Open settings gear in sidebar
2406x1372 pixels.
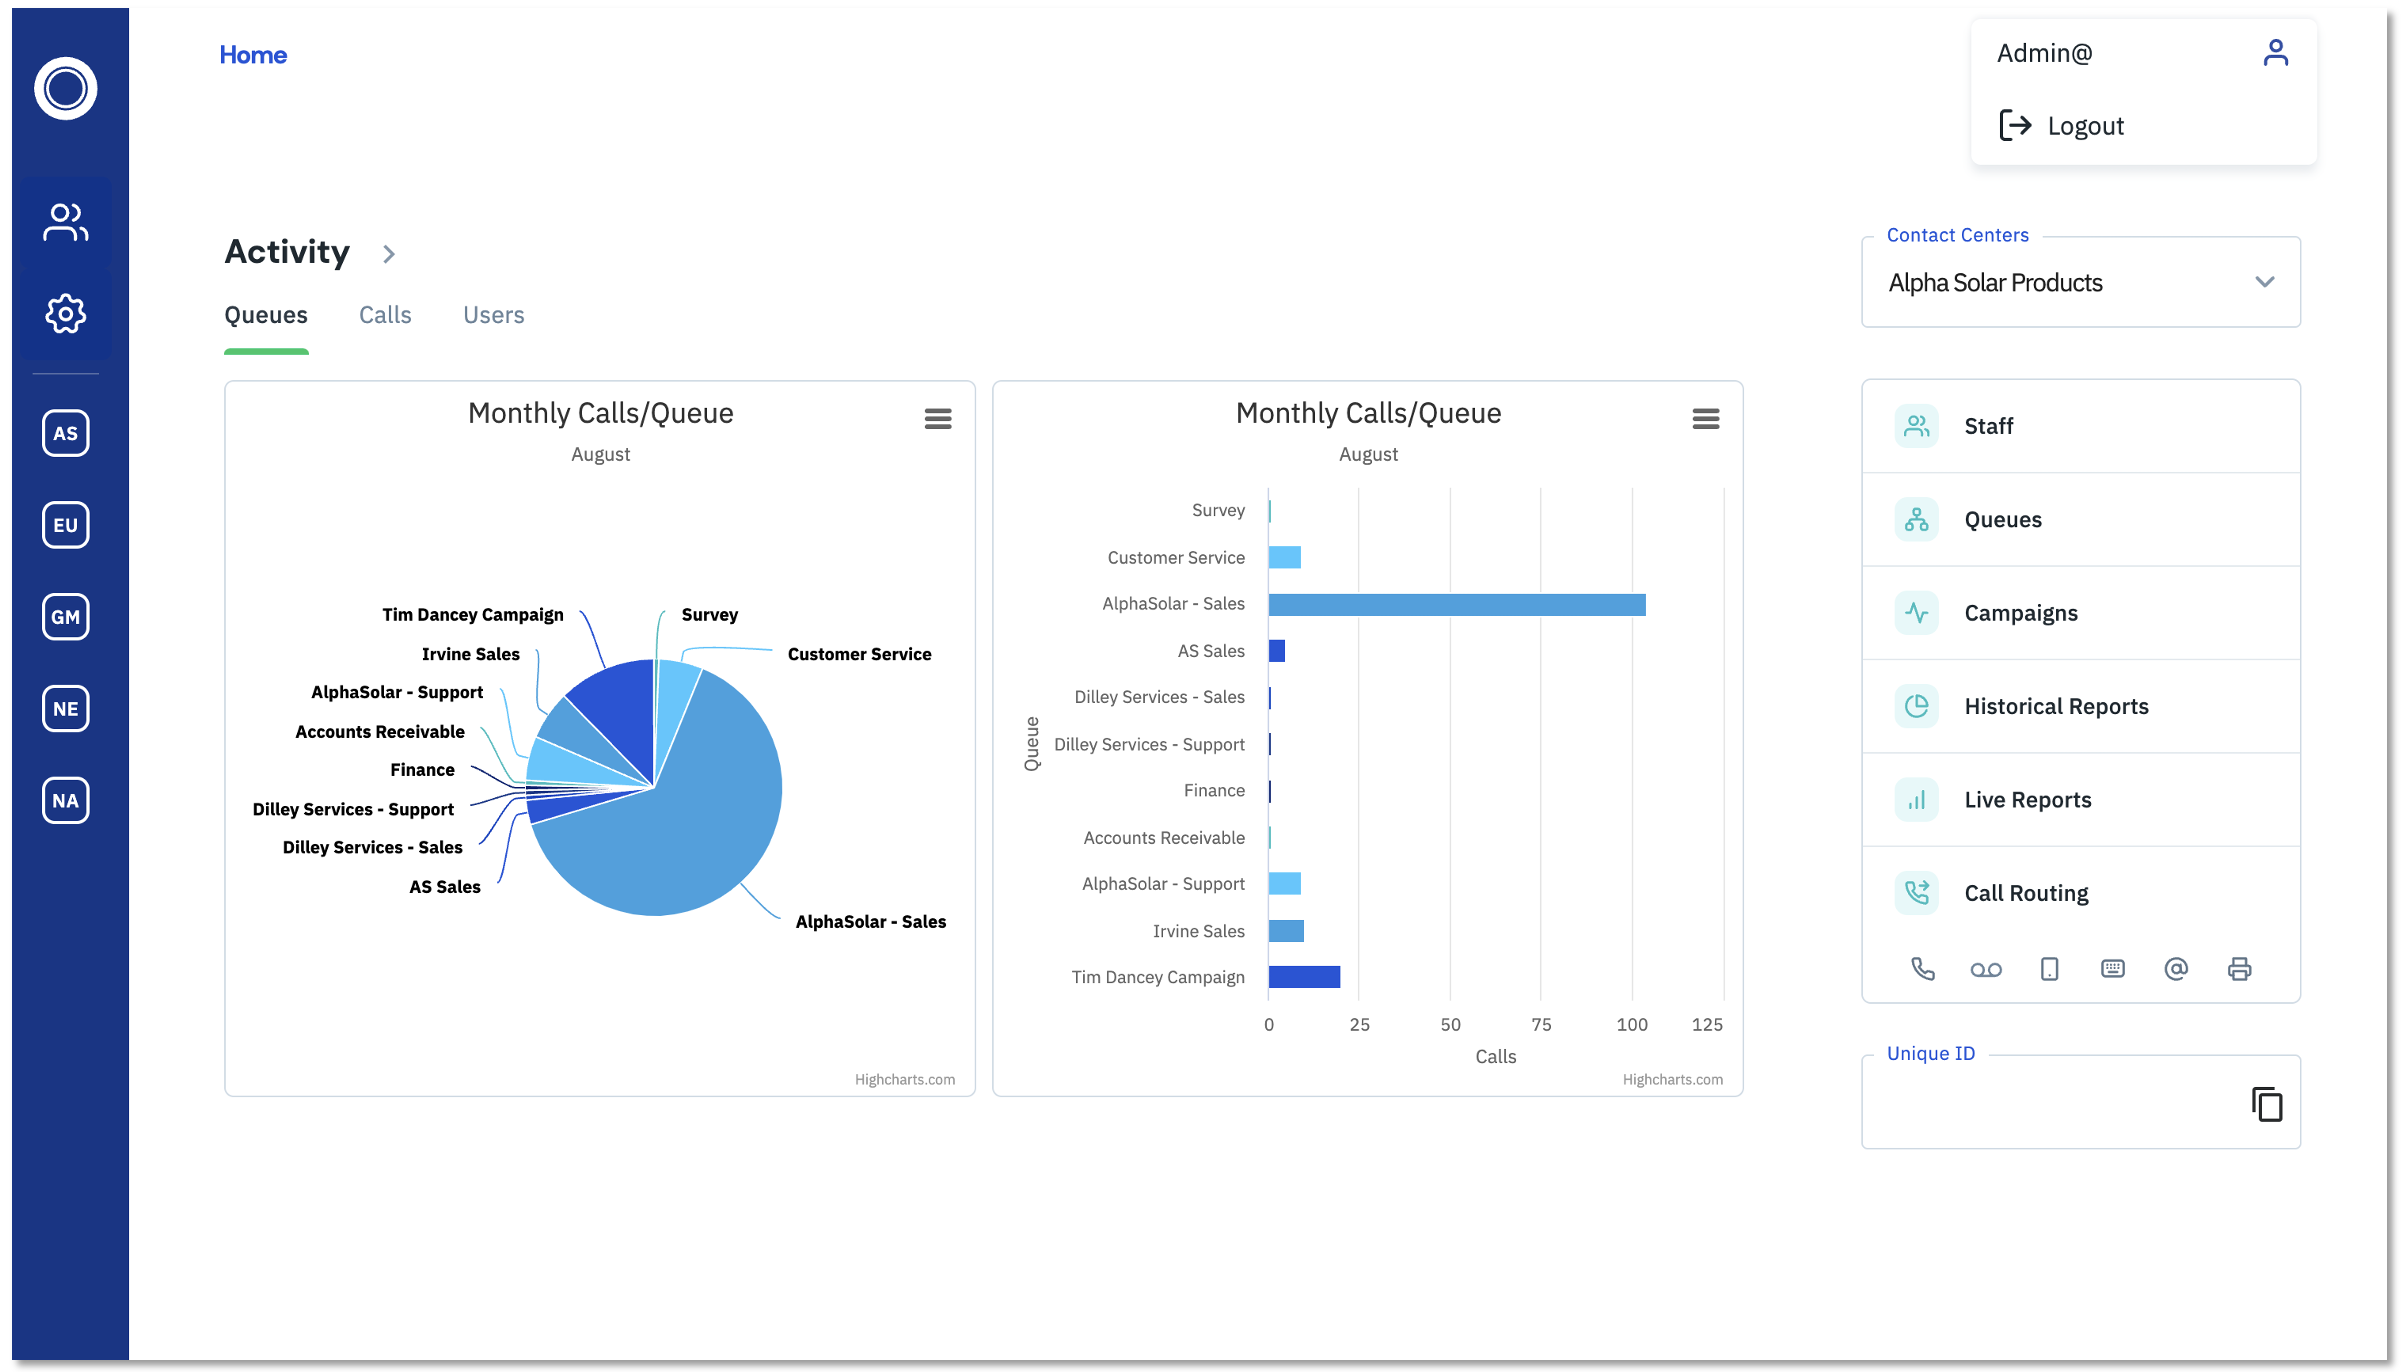coord(66,314)
